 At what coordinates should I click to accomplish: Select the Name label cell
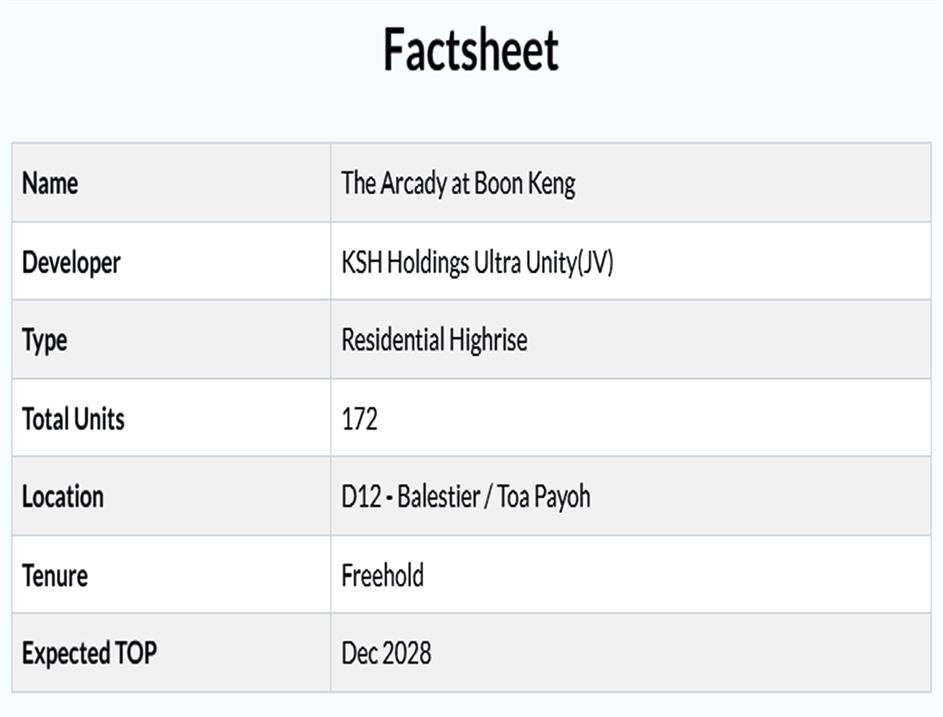pos(50,183)
